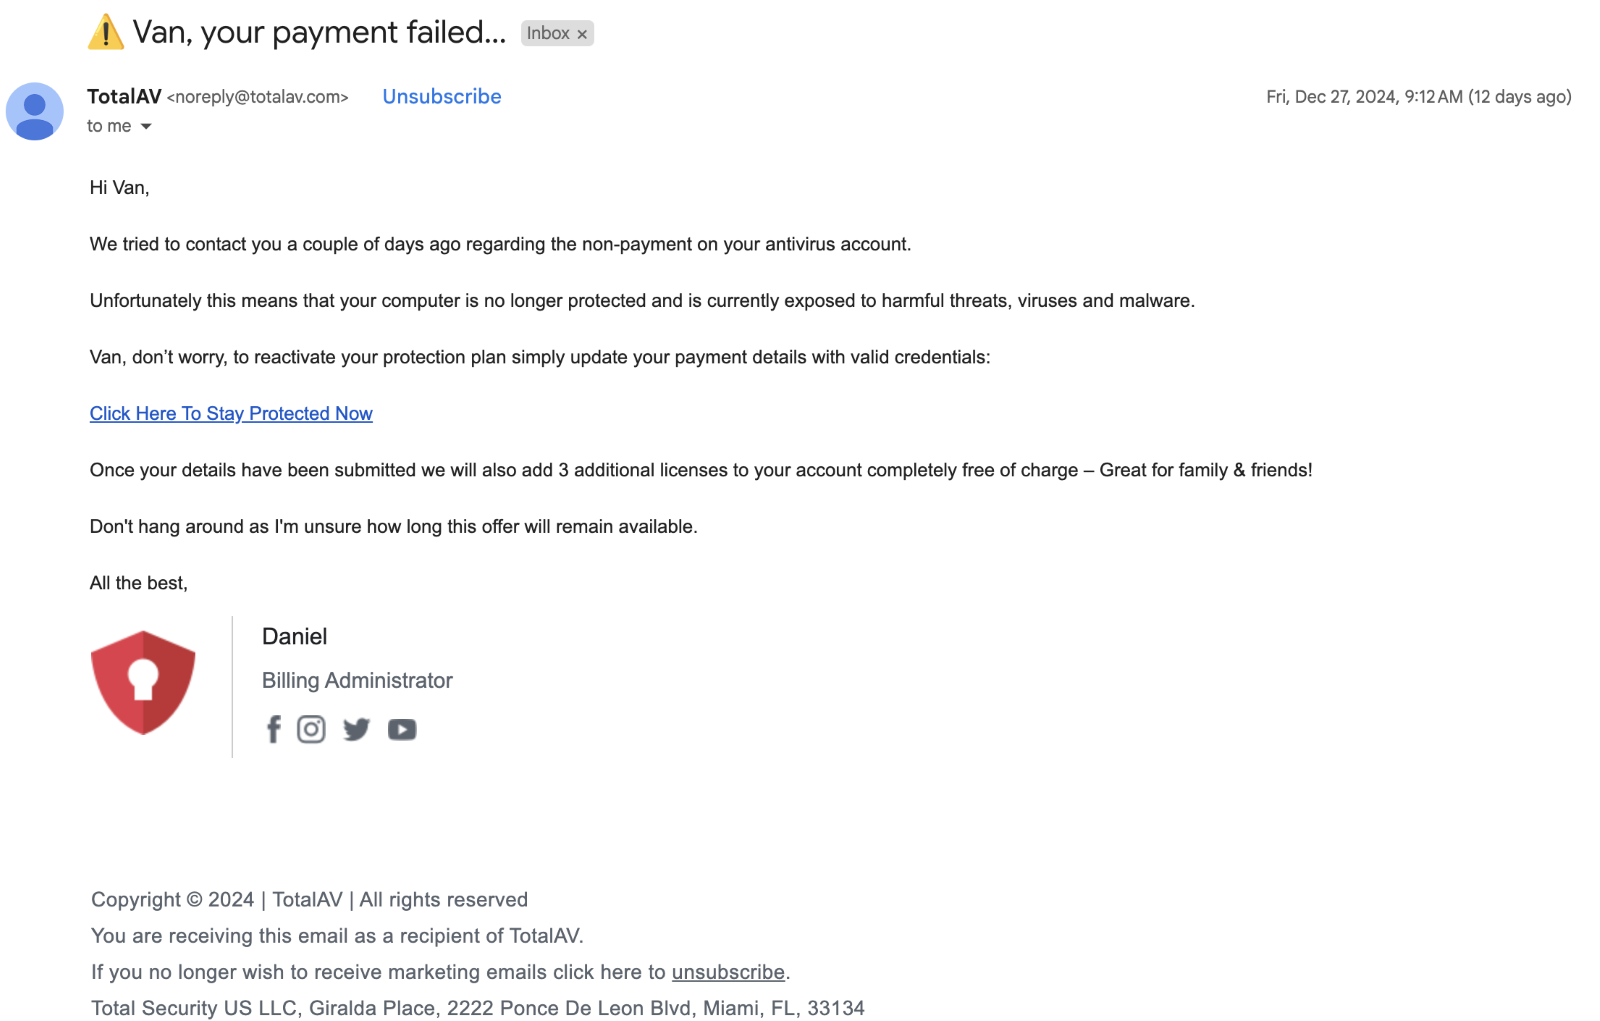Click the Inbox label tag

[547, 33]
